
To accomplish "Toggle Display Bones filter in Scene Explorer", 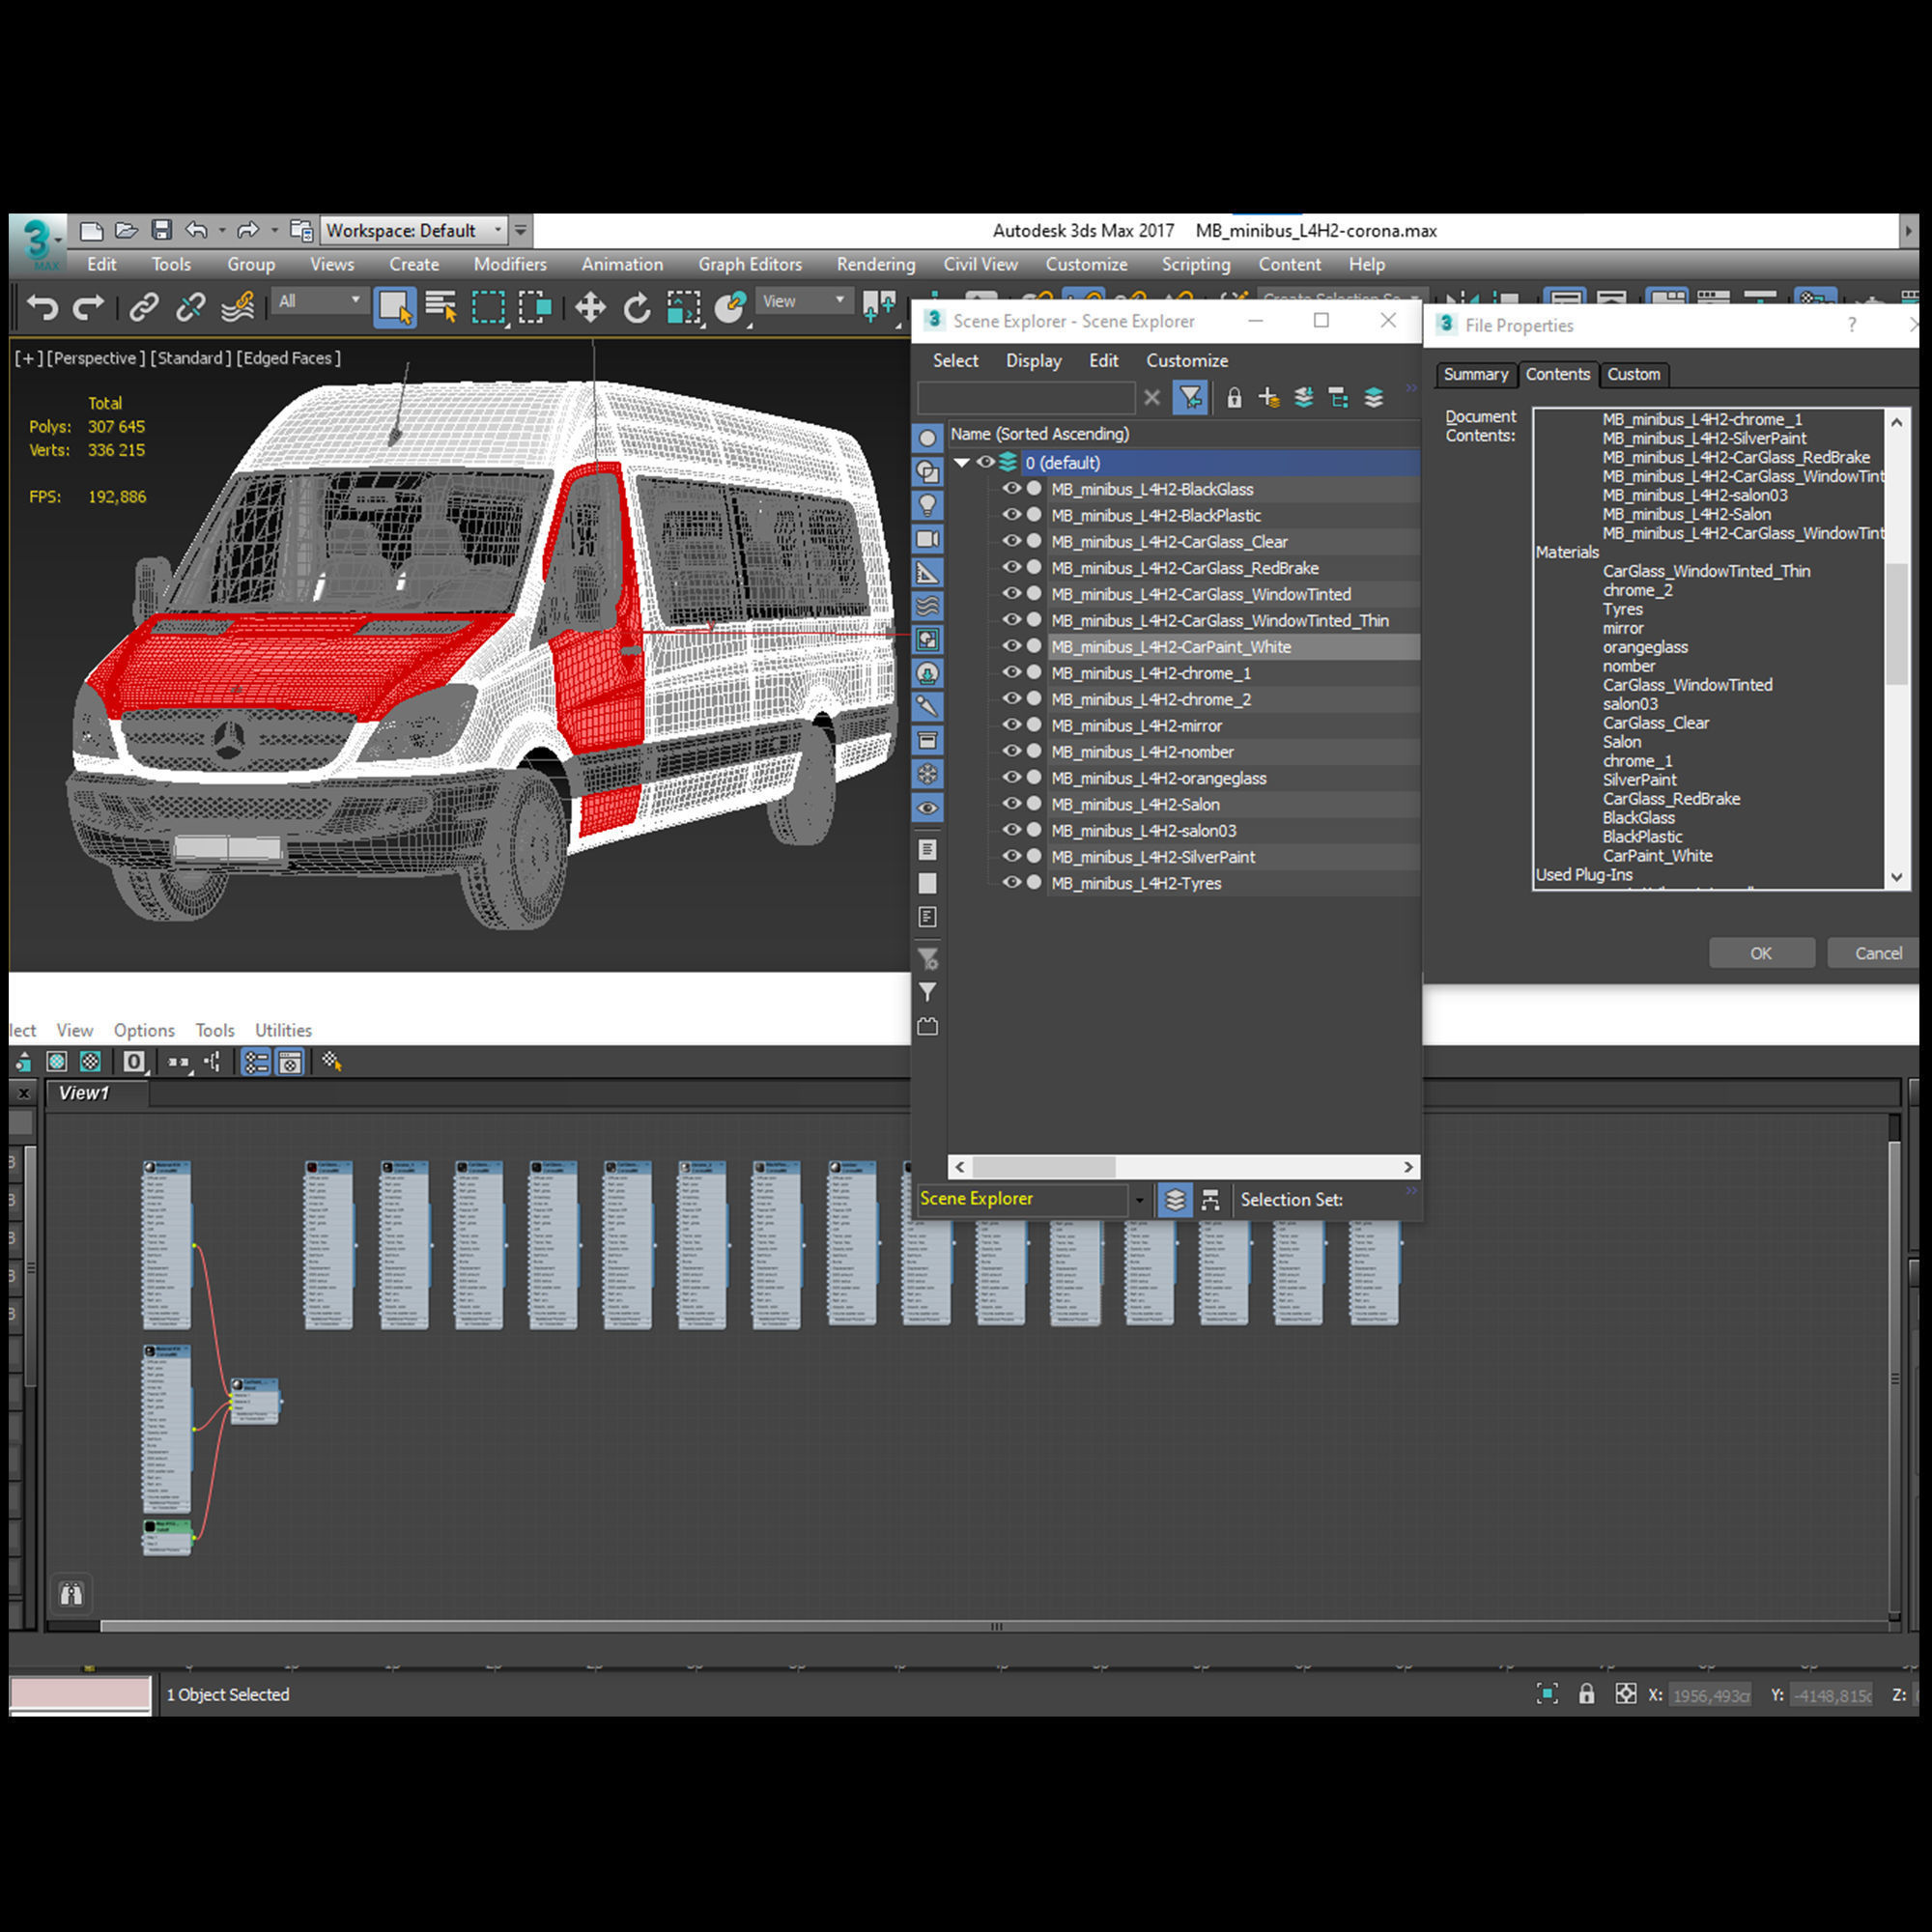I will 928,707.
